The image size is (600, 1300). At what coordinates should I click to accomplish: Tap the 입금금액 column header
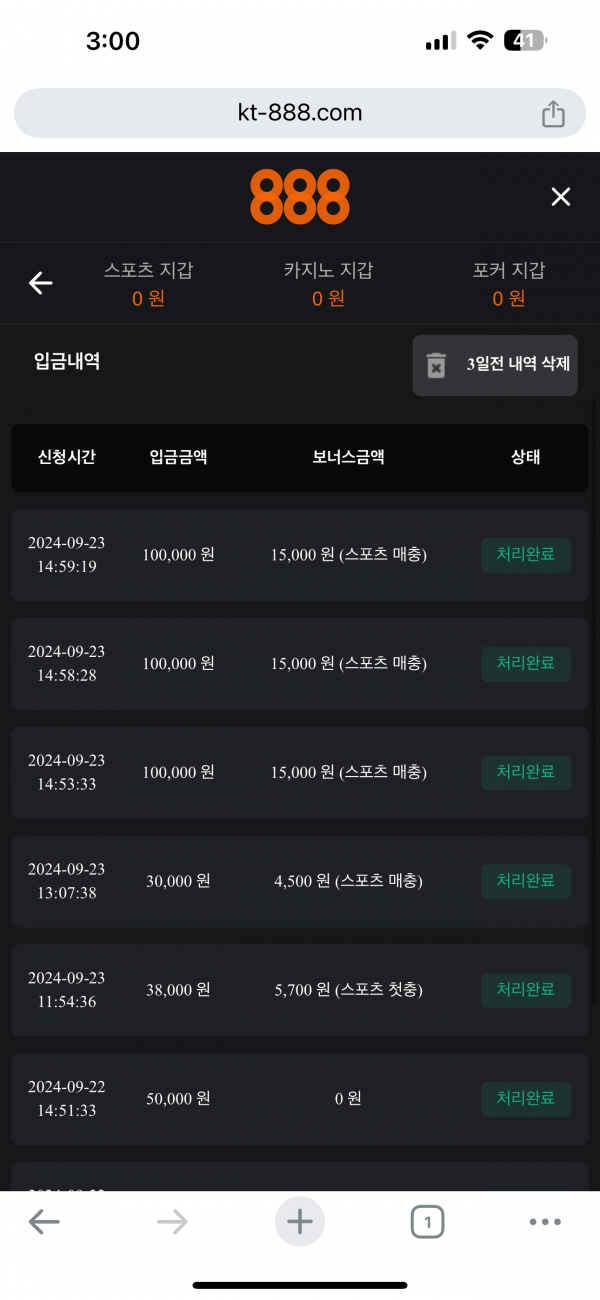(179, 457)
